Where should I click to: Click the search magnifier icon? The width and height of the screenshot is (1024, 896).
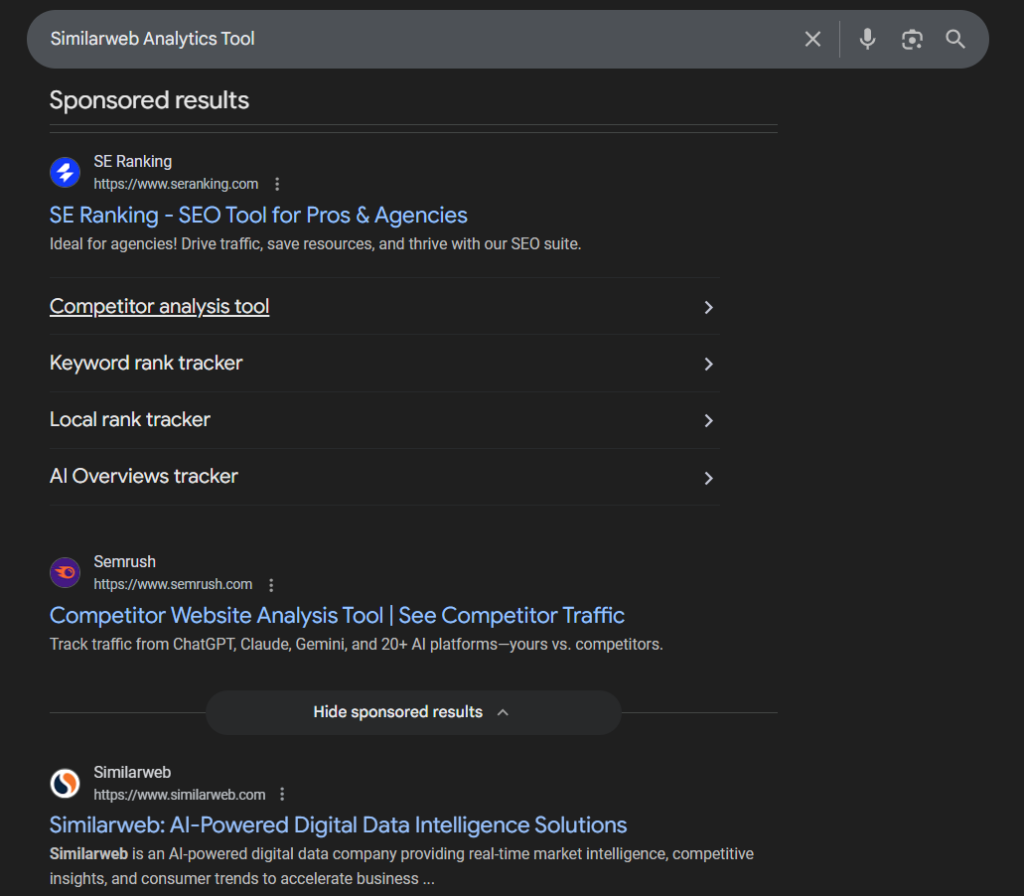coord(955,39)
